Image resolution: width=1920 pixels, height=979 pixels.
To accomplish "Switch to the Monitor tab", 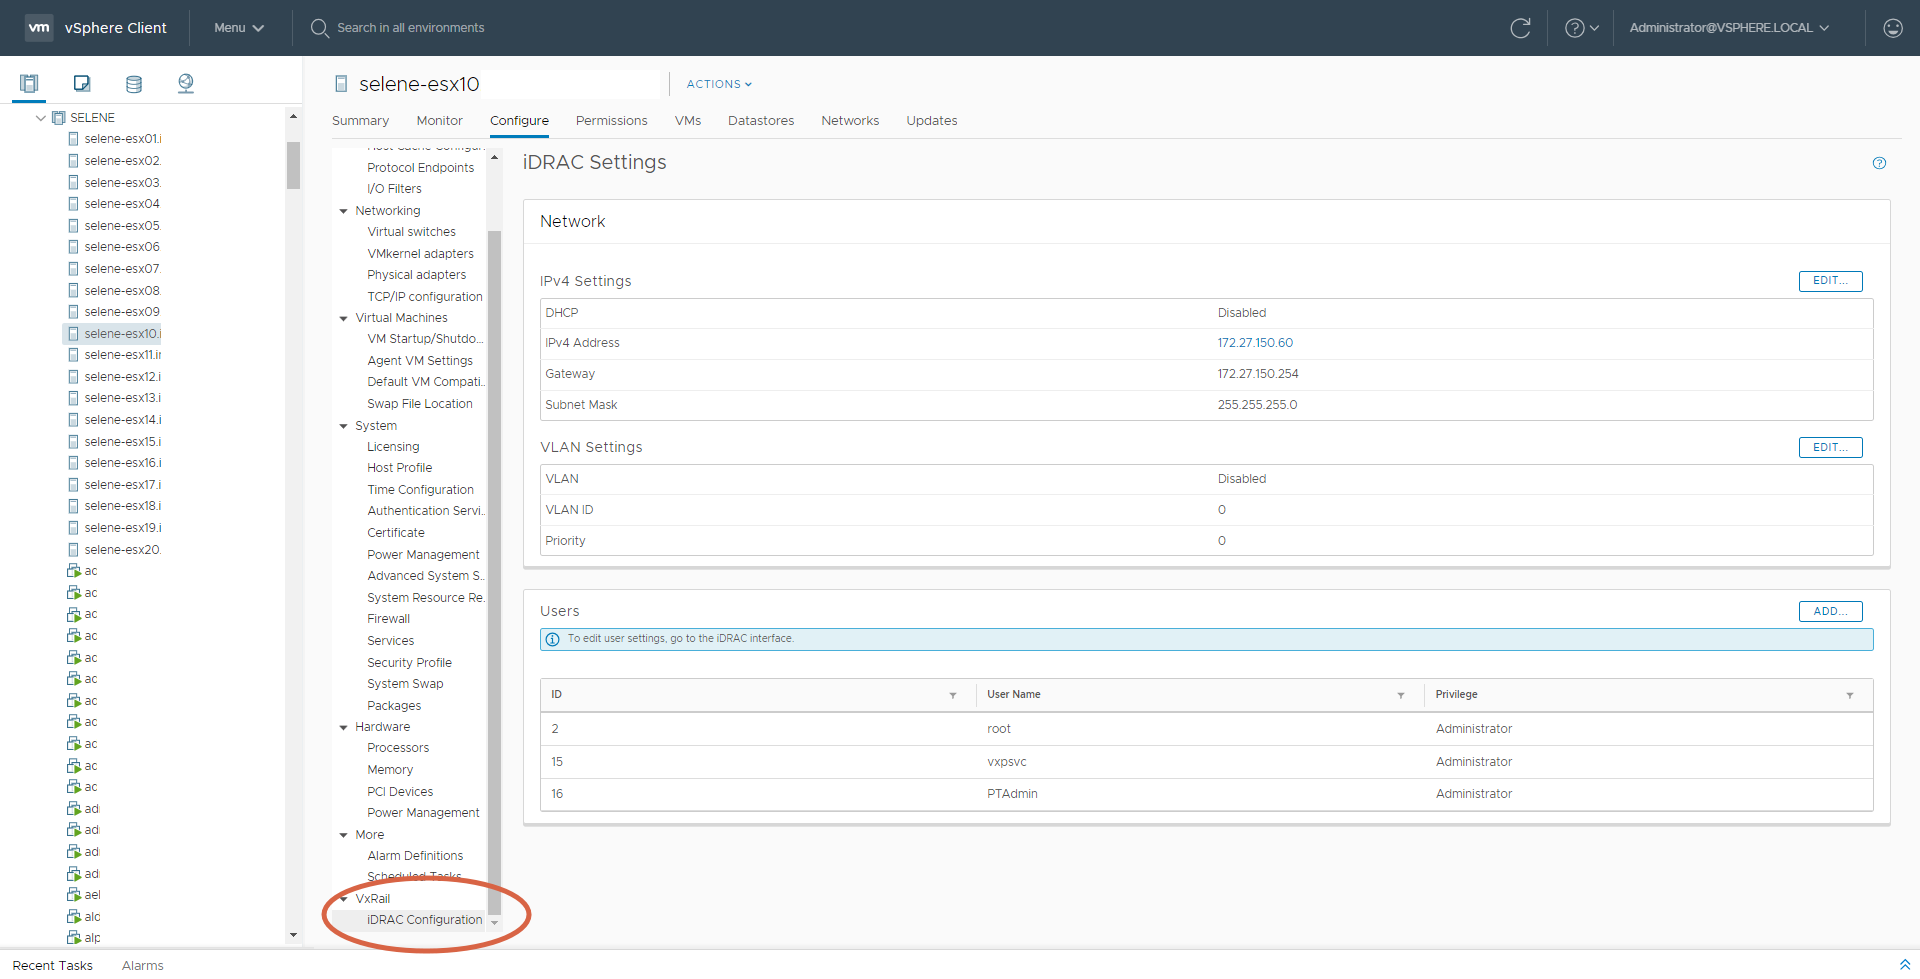I will click(439, 121).
